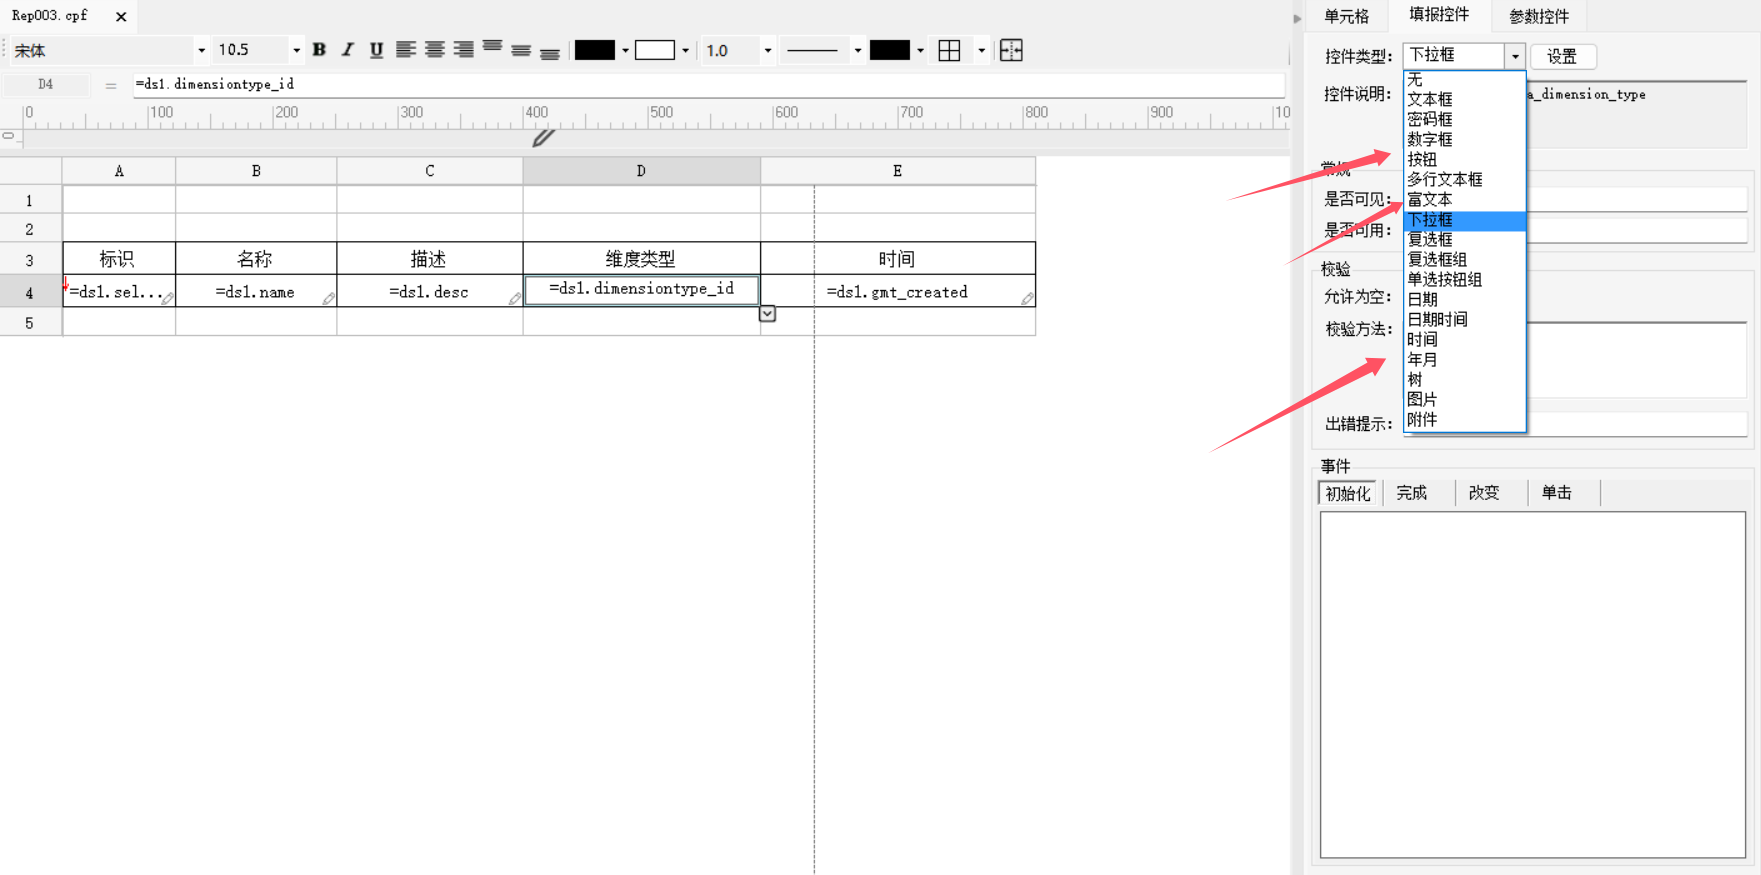The height and width of the screenshot is (875, 1761).
Task: Toggle underline formatting
Action: point(376,50)
